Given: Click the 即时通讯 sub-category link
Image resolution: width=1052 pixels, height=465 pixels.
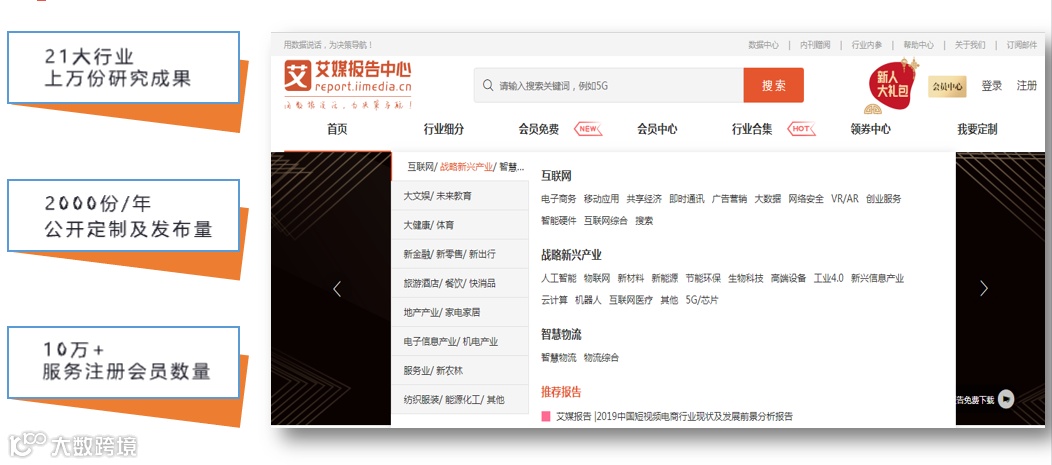Looking at the screenshot, I should pyautogui.click(x=687, y=199).
